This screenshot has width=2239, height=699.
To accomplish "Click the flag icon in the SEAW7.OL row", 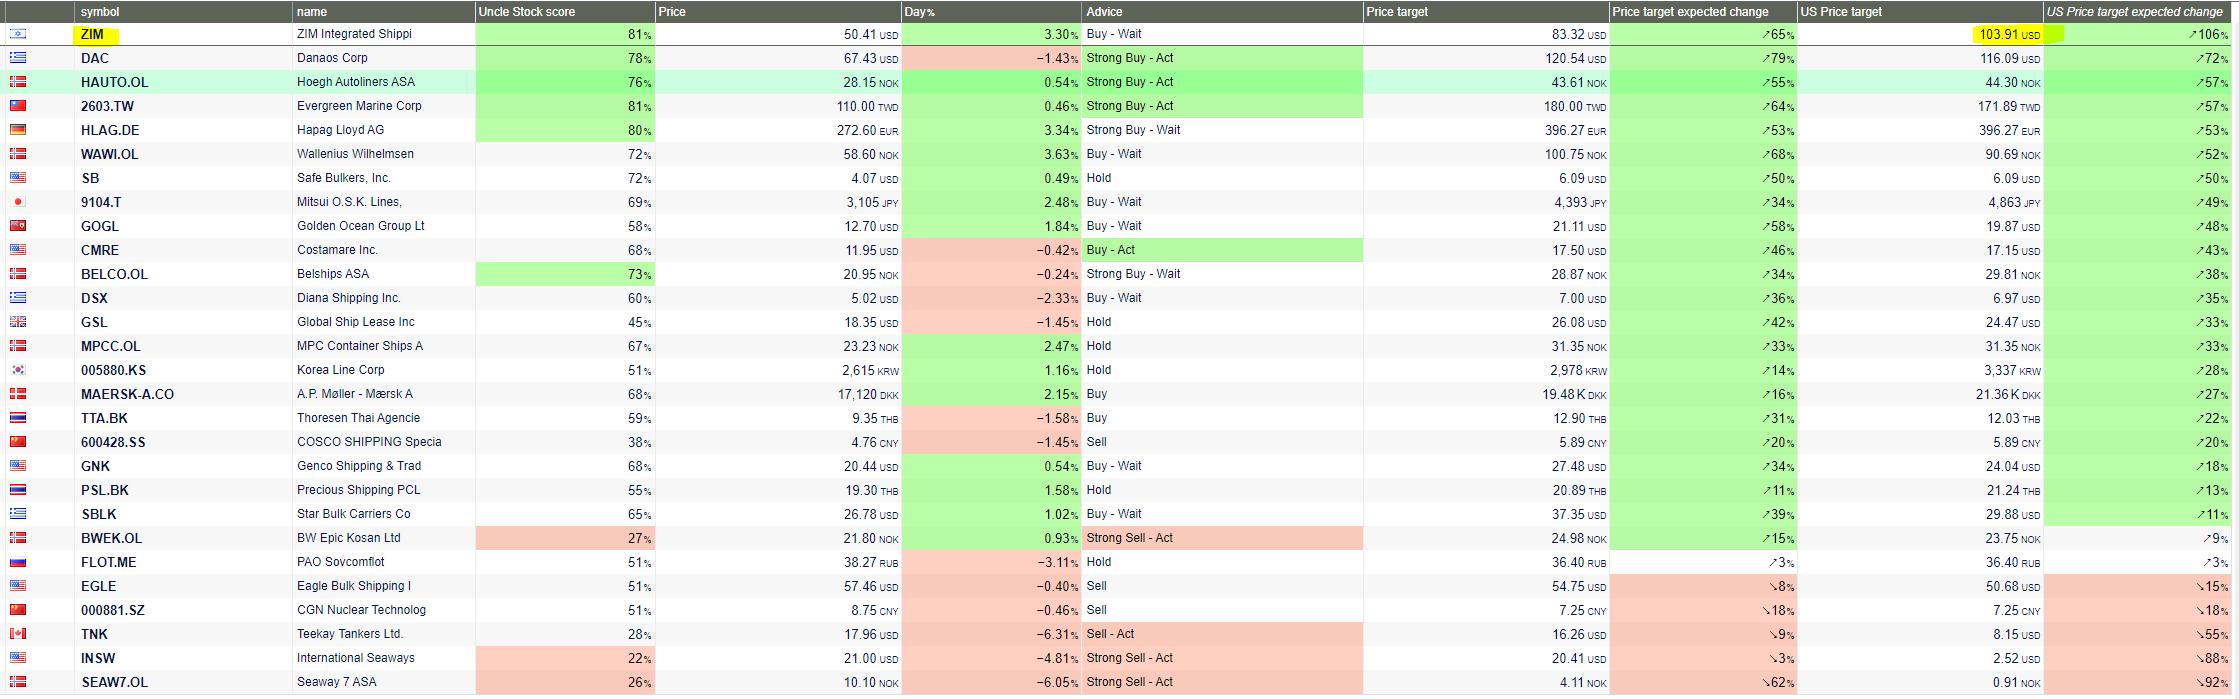I will 18,682.
